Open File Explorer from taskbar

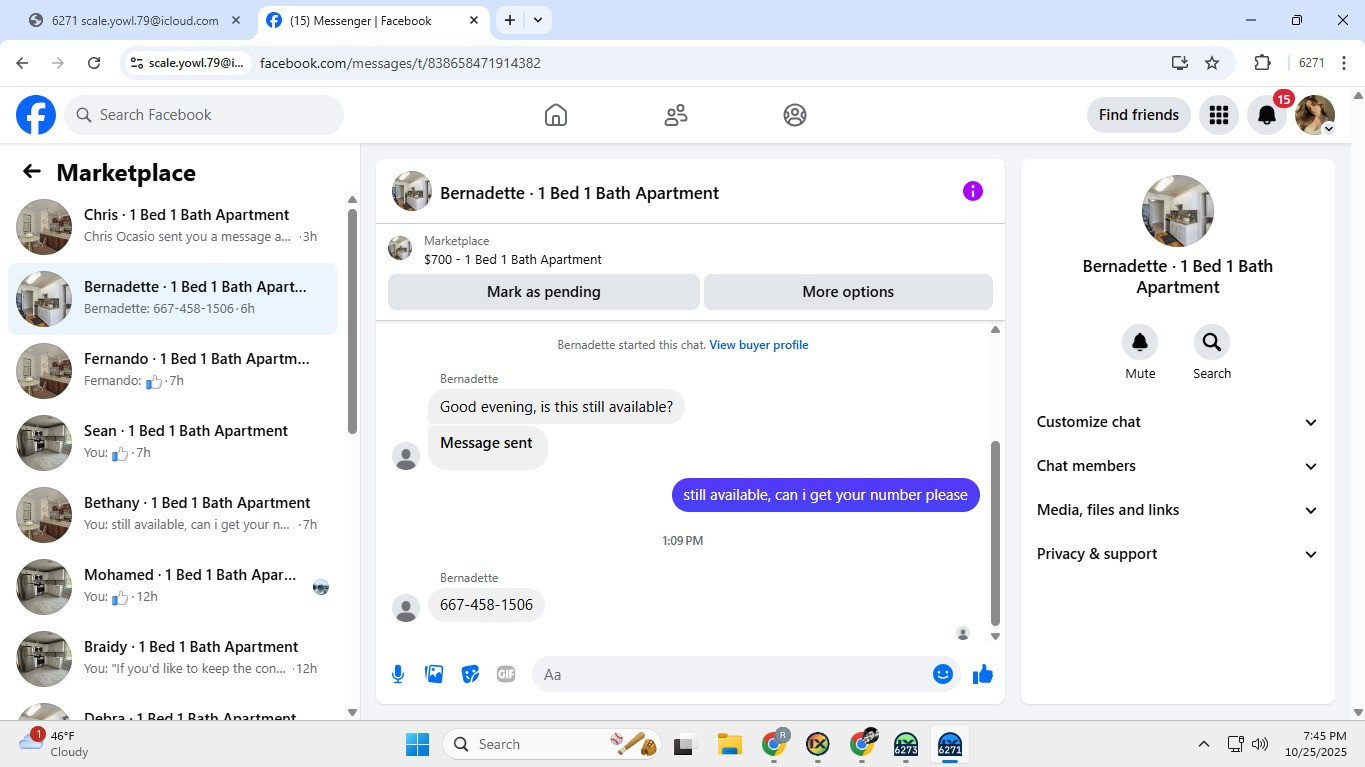click(729, 744)
